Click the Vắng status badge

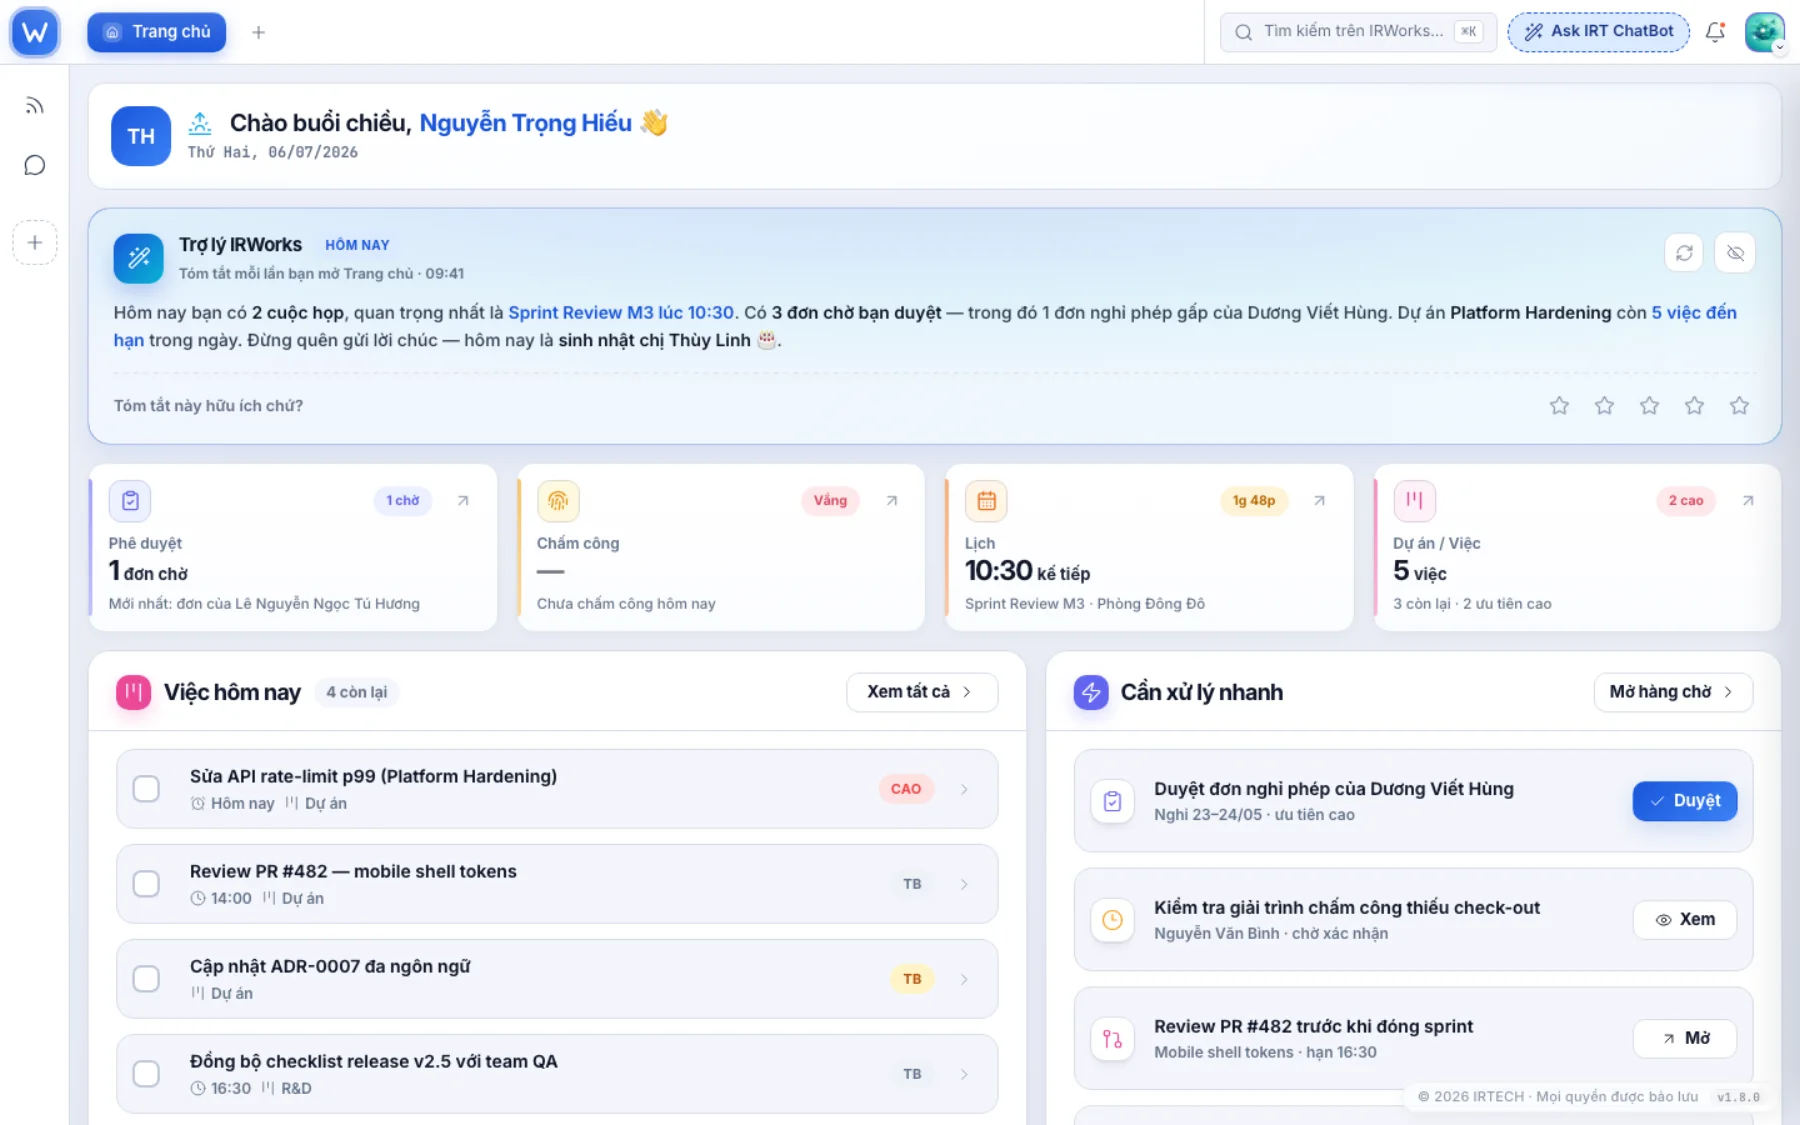tap(830, 500)
